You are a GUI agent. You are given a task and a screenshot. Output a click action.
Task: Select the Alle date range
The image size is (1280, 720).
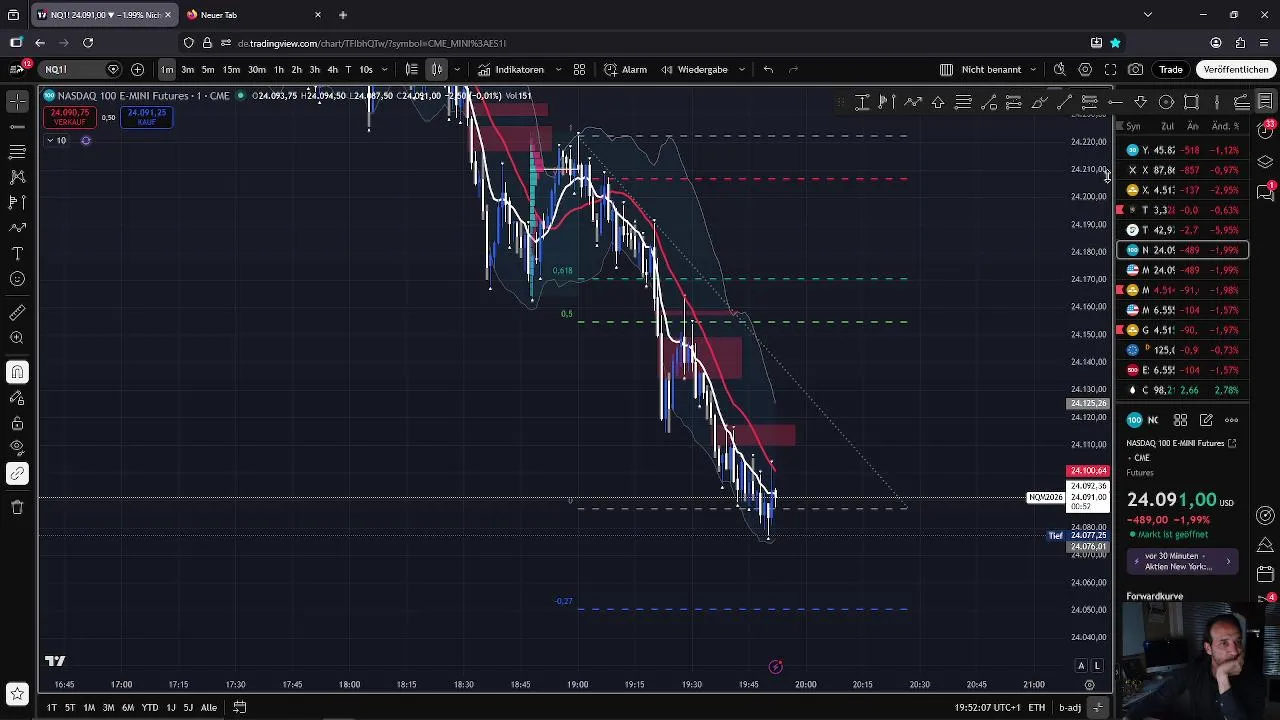point(209,707)
